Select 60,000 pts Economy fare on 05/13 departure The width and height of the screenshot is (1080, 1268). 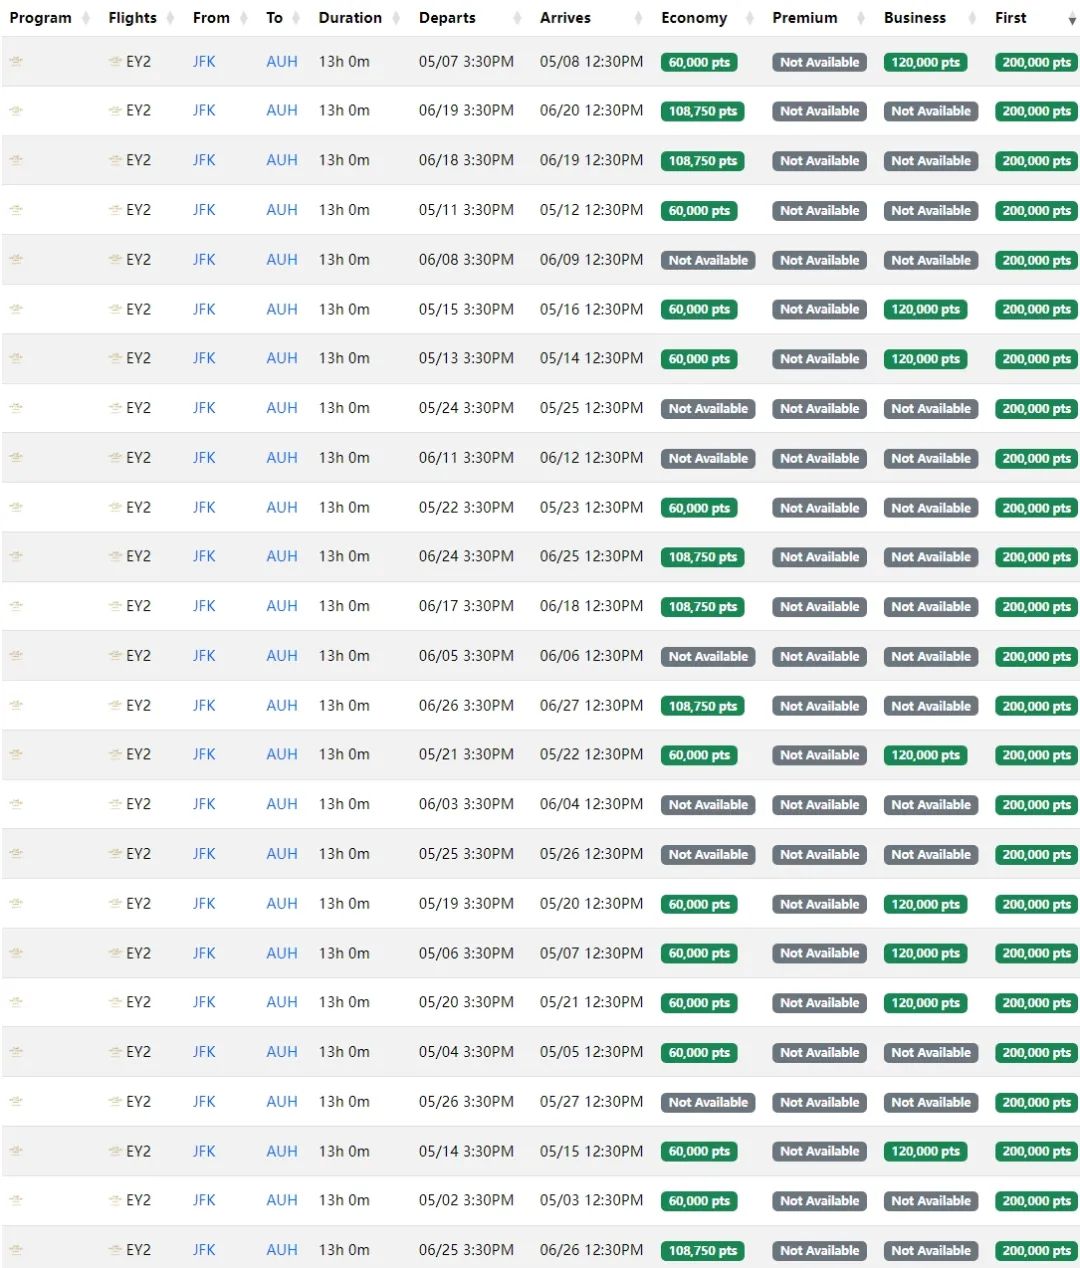pyautogui.click(x=699, y=359)
